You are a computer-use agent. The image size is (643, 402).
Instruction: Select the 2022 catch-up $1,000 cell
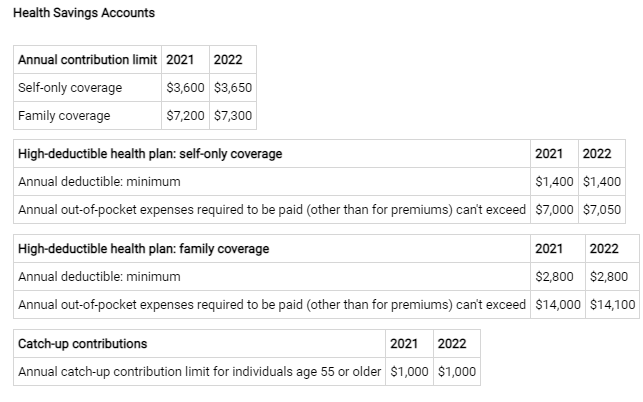coord(457,372)
